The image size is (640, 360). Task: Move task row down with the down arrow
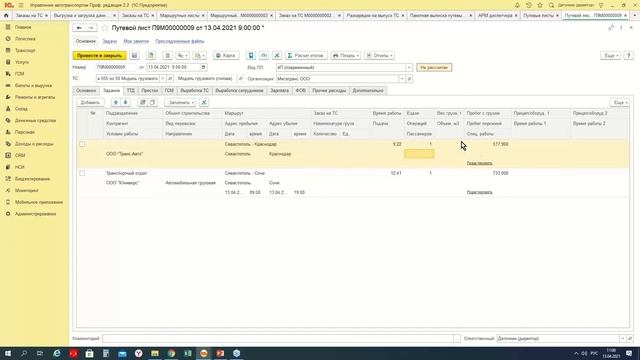pyautogui.click(x=126, y=102)
